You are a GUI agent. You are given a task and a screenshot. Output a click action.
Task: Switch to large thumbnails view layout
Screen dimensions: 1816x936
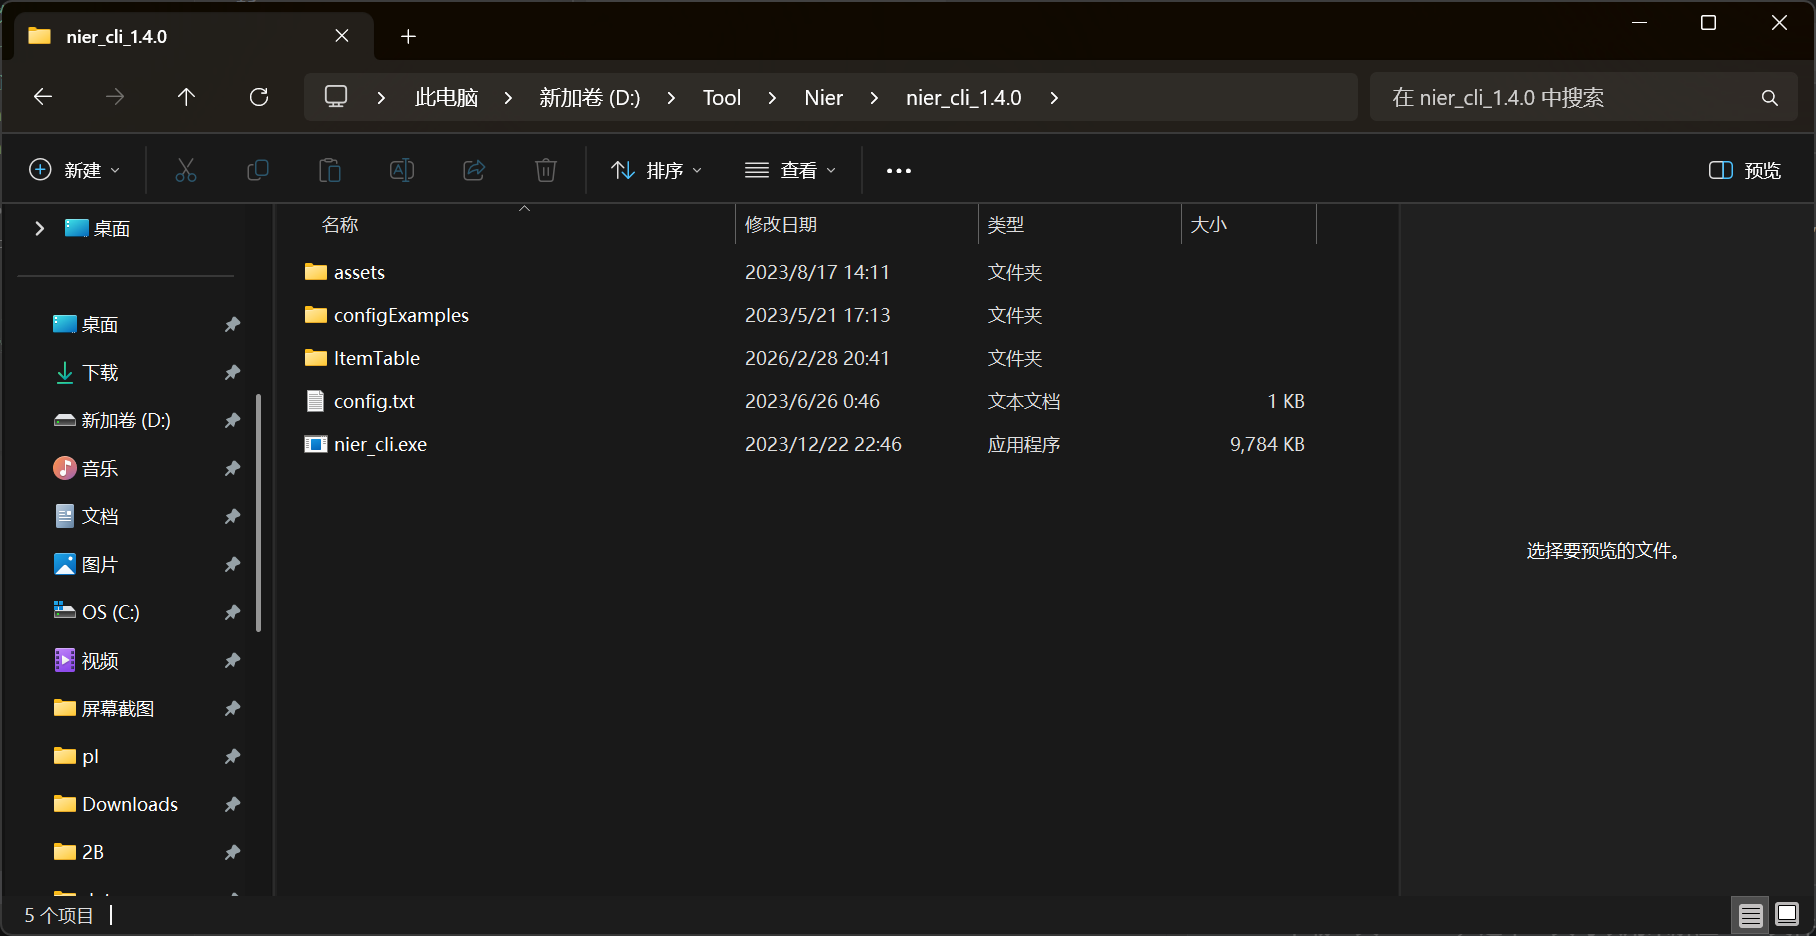point(1787,915)
